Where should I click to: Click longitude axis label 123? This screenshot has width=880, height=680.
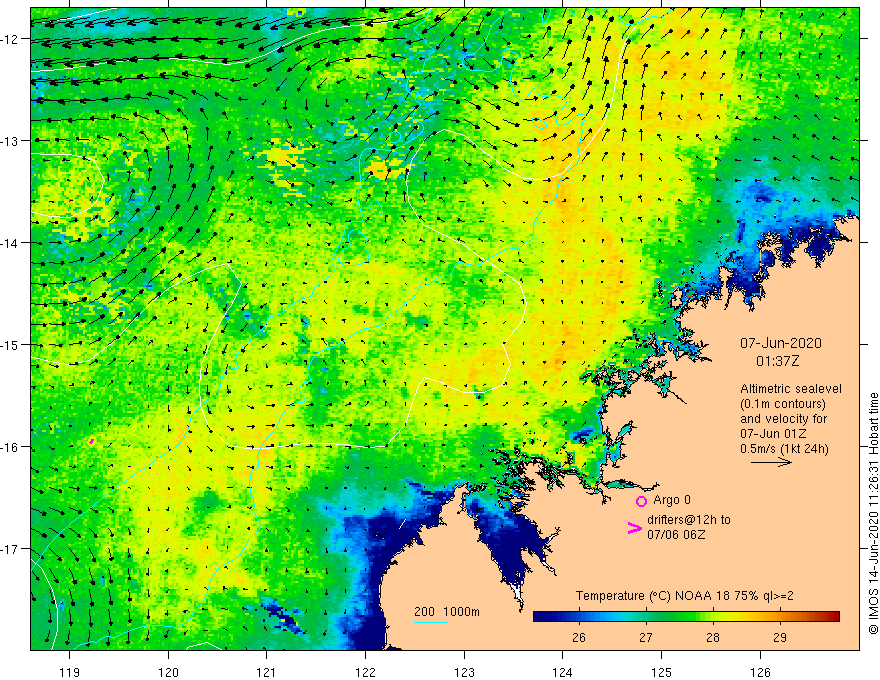[x=464, y=672]
